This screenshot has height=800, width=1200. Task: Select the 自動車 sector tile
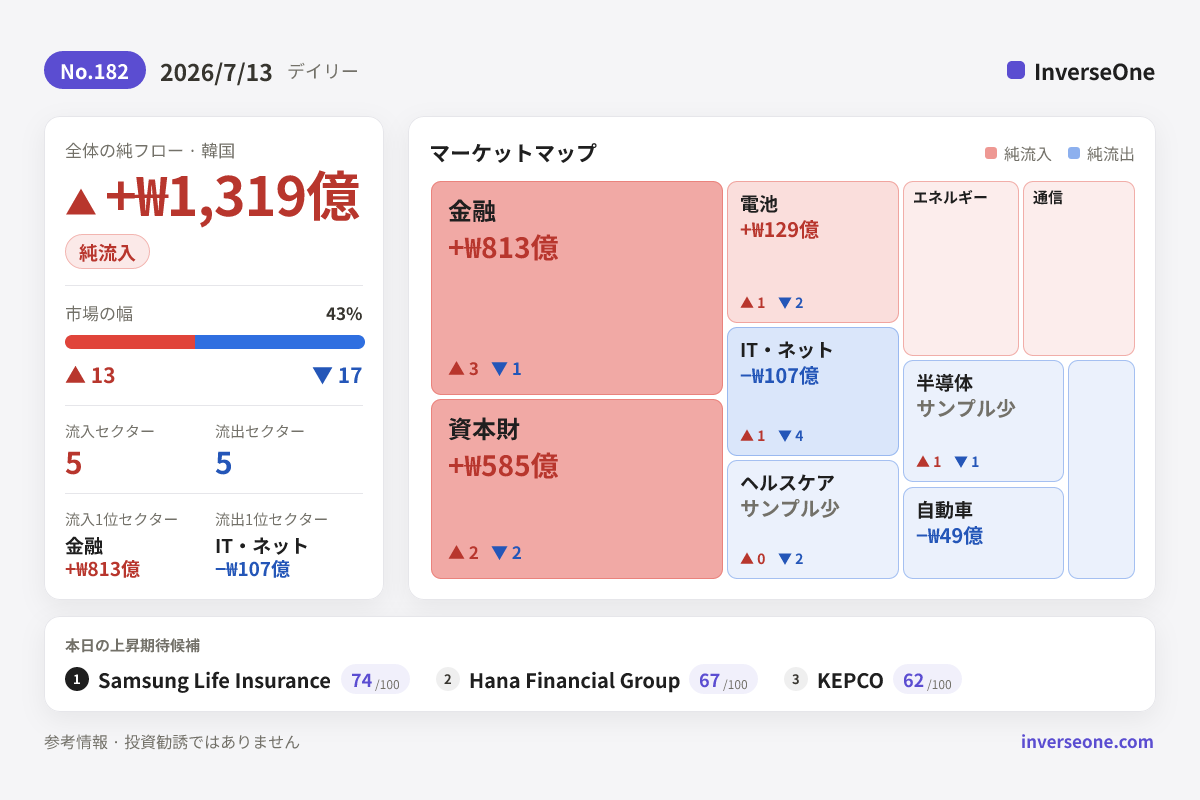point(983,533)
